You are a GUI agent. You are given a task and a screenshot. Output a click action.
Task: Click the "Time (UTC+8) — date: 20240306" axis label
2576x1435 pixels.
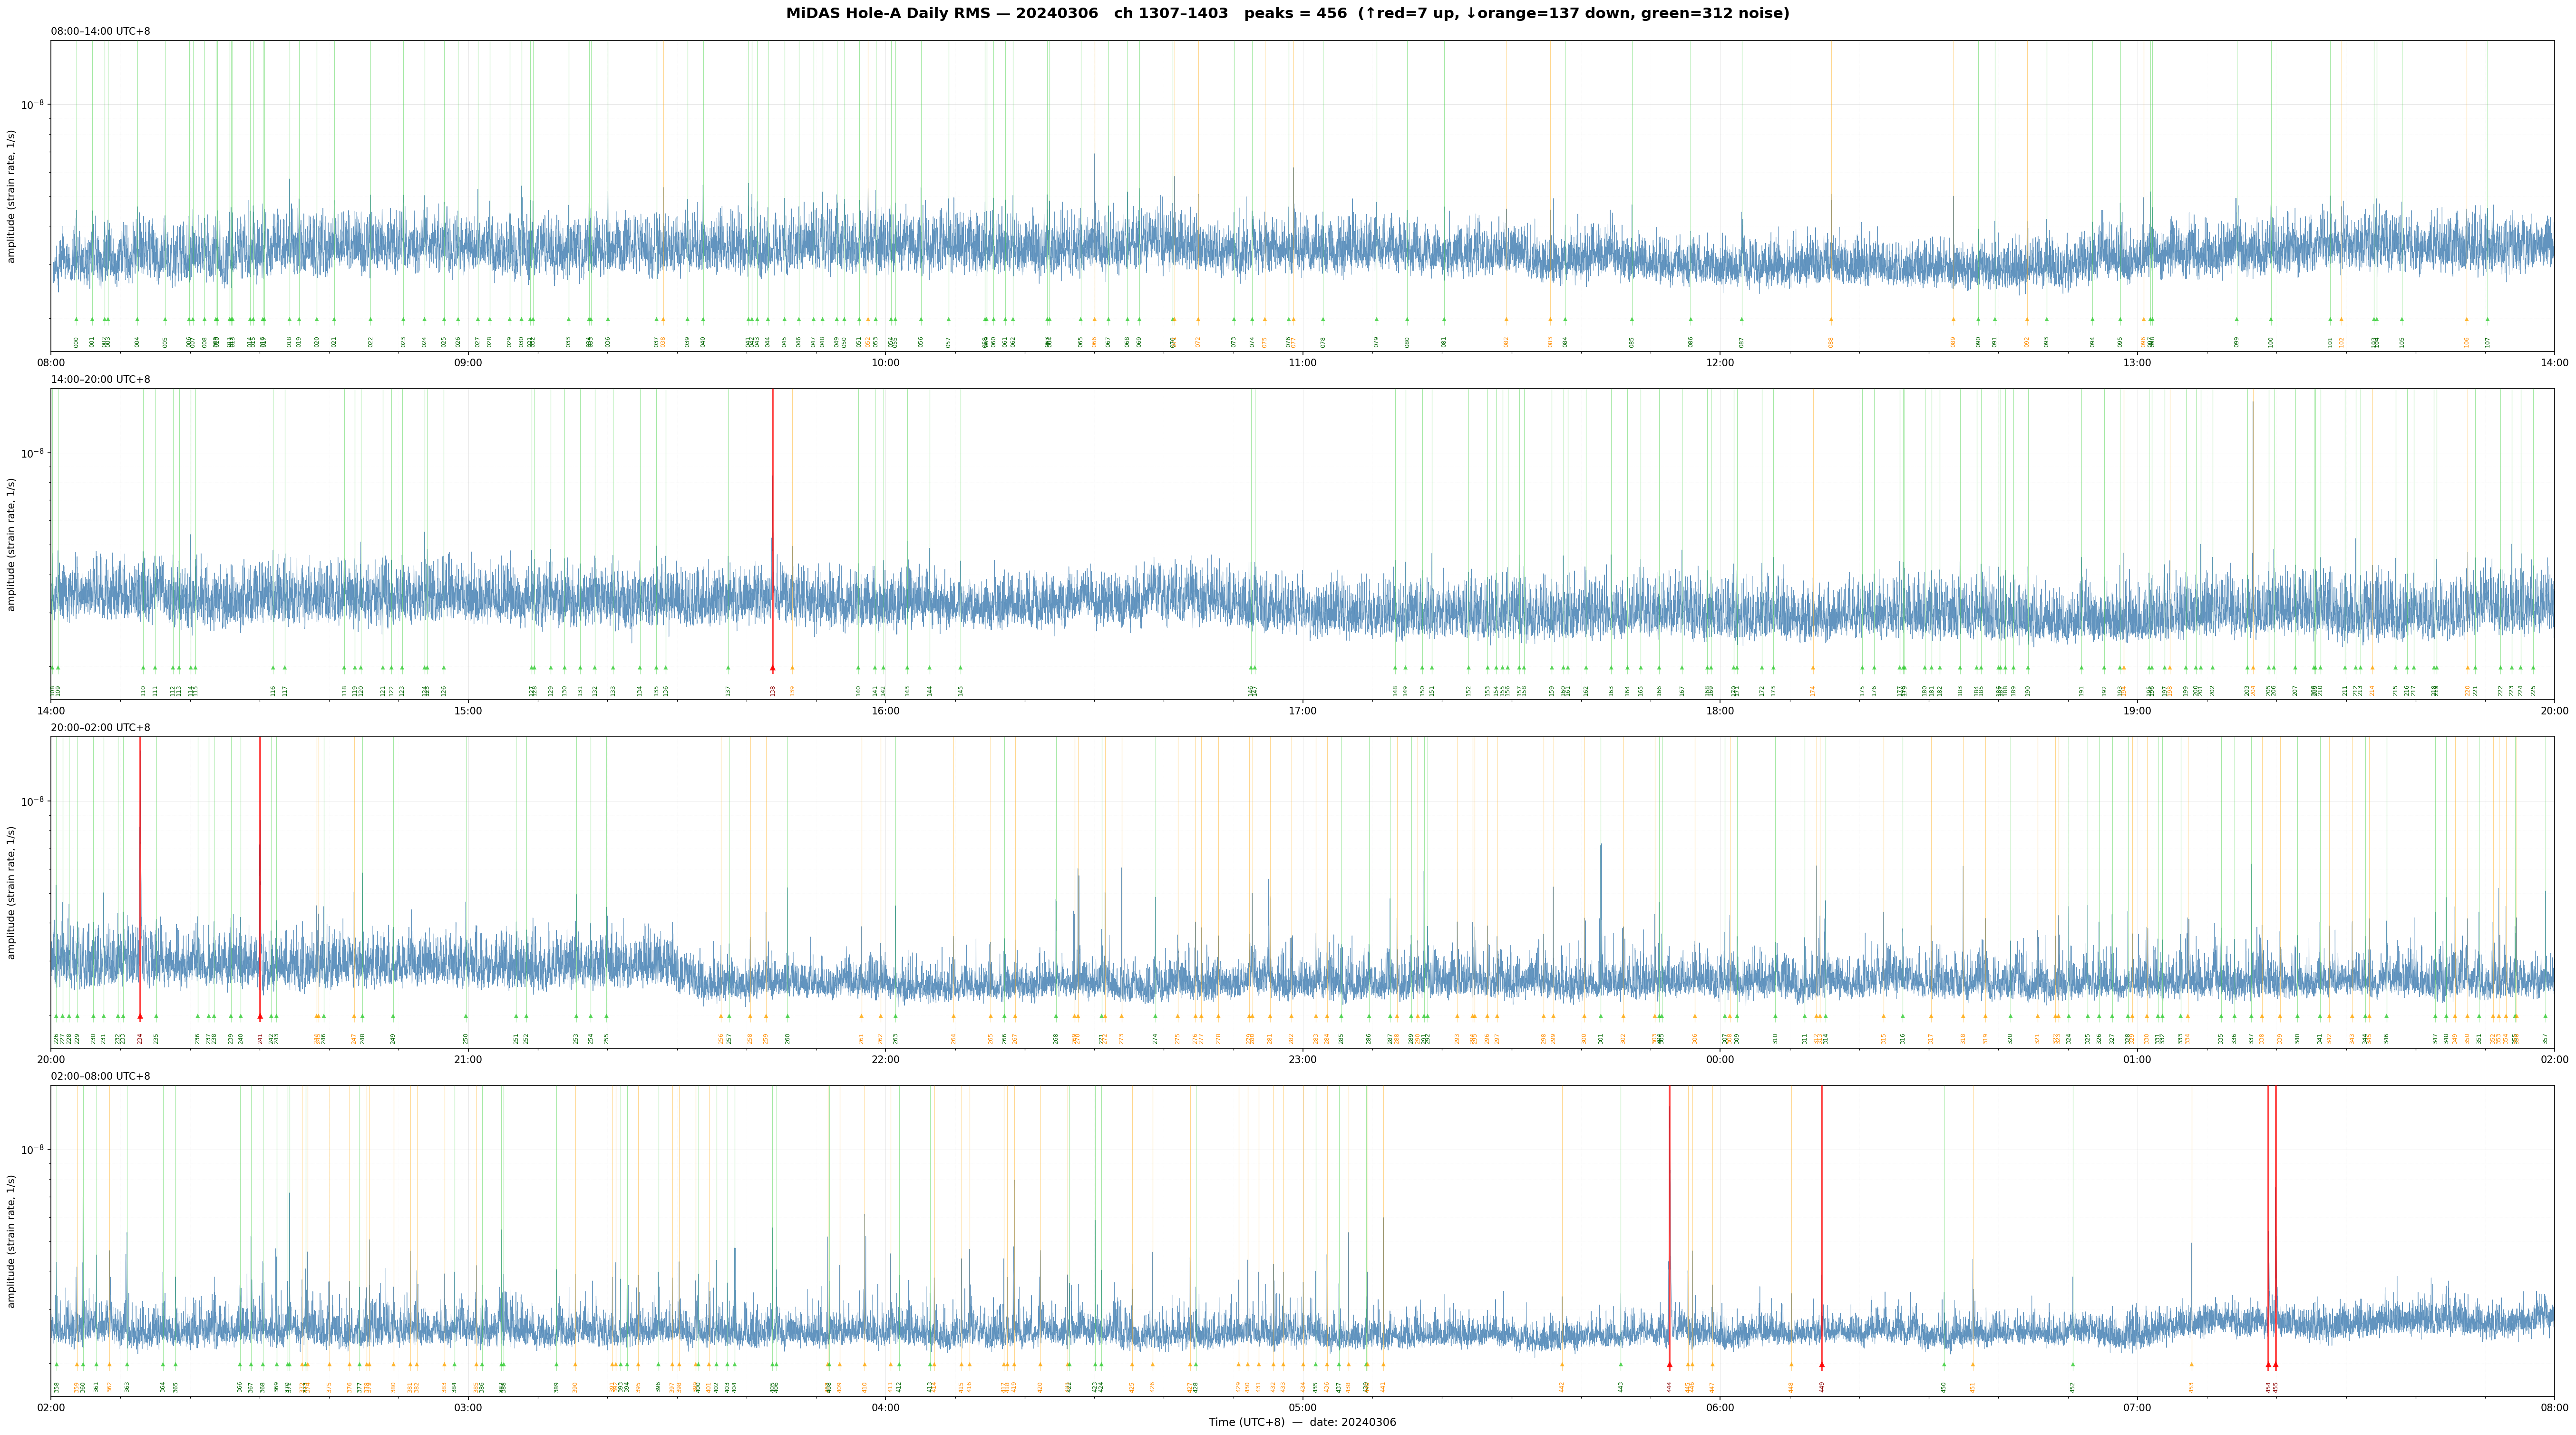pyautogui.click(x=1302, y=1422)
